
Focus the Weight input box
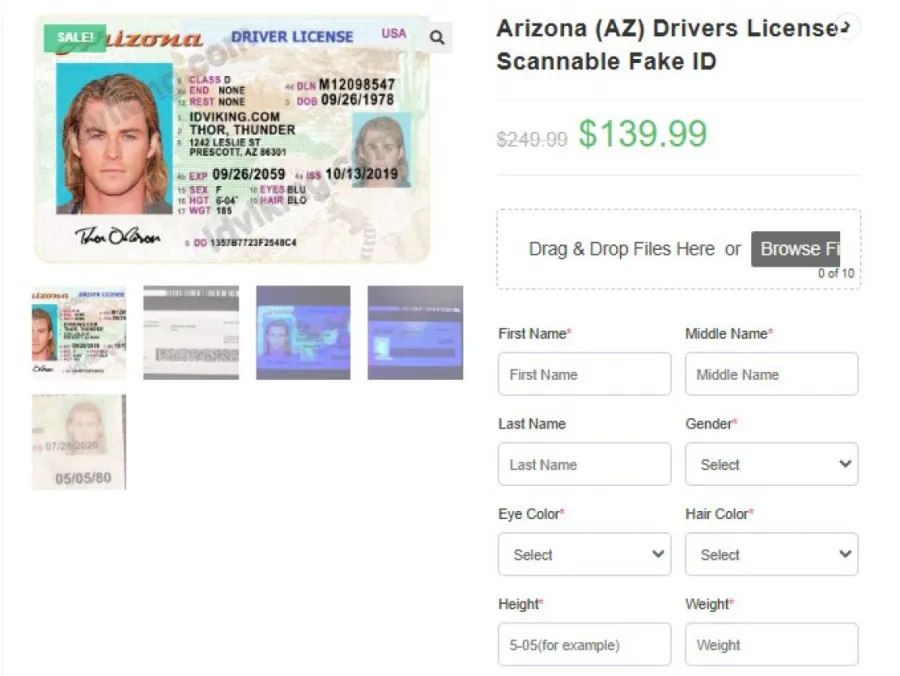coord(771,644)
